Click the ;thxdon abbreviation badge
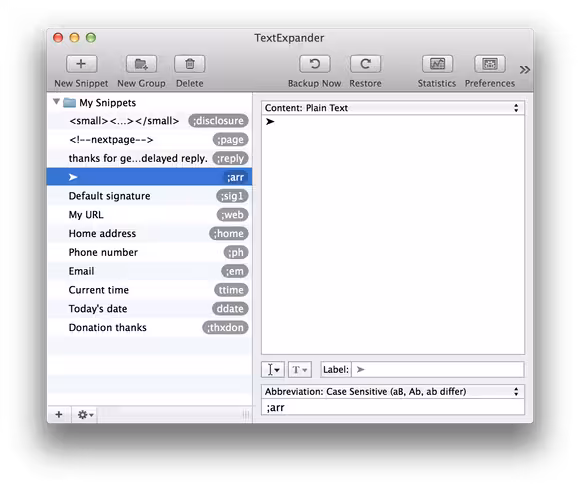This screenshot has height=488, width=580. (226, 328)
